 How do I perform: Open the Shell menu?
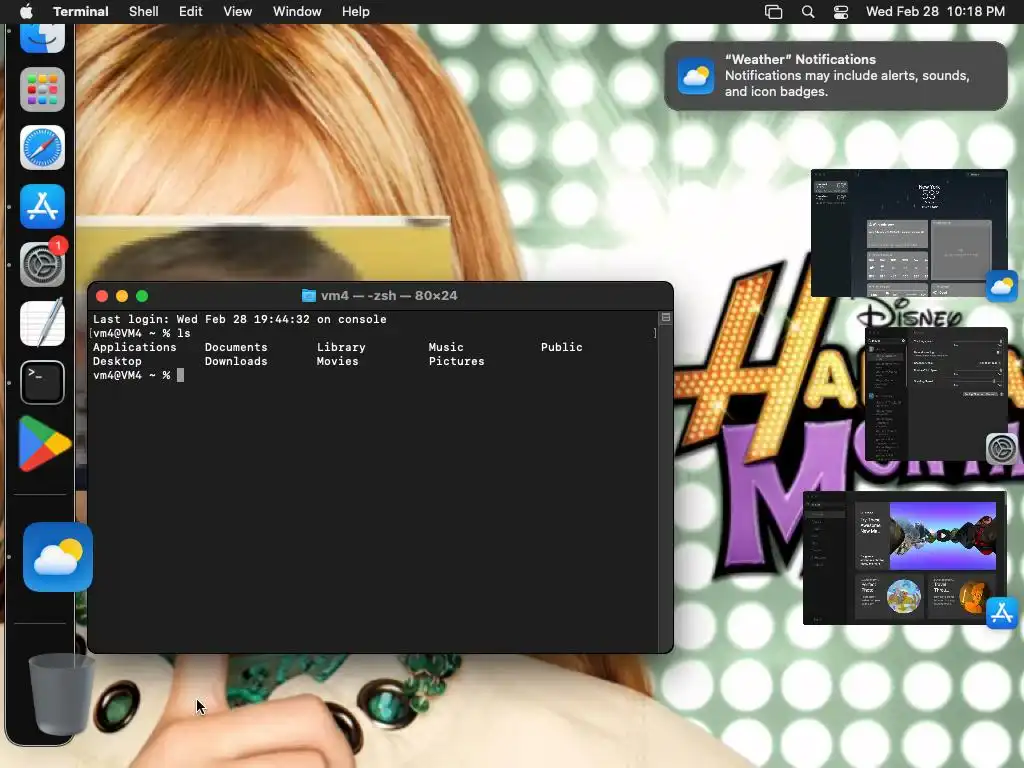(x=144, y=12)
